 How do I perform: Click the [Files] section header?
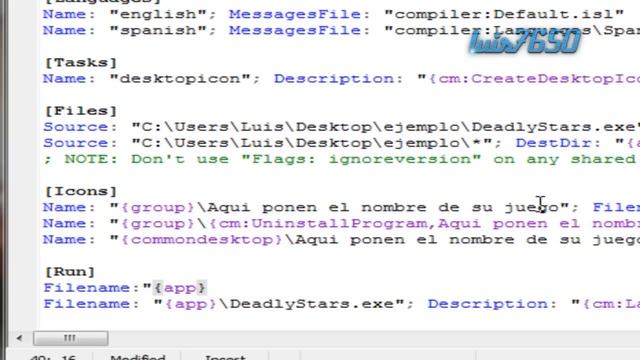tap(81, 111)
